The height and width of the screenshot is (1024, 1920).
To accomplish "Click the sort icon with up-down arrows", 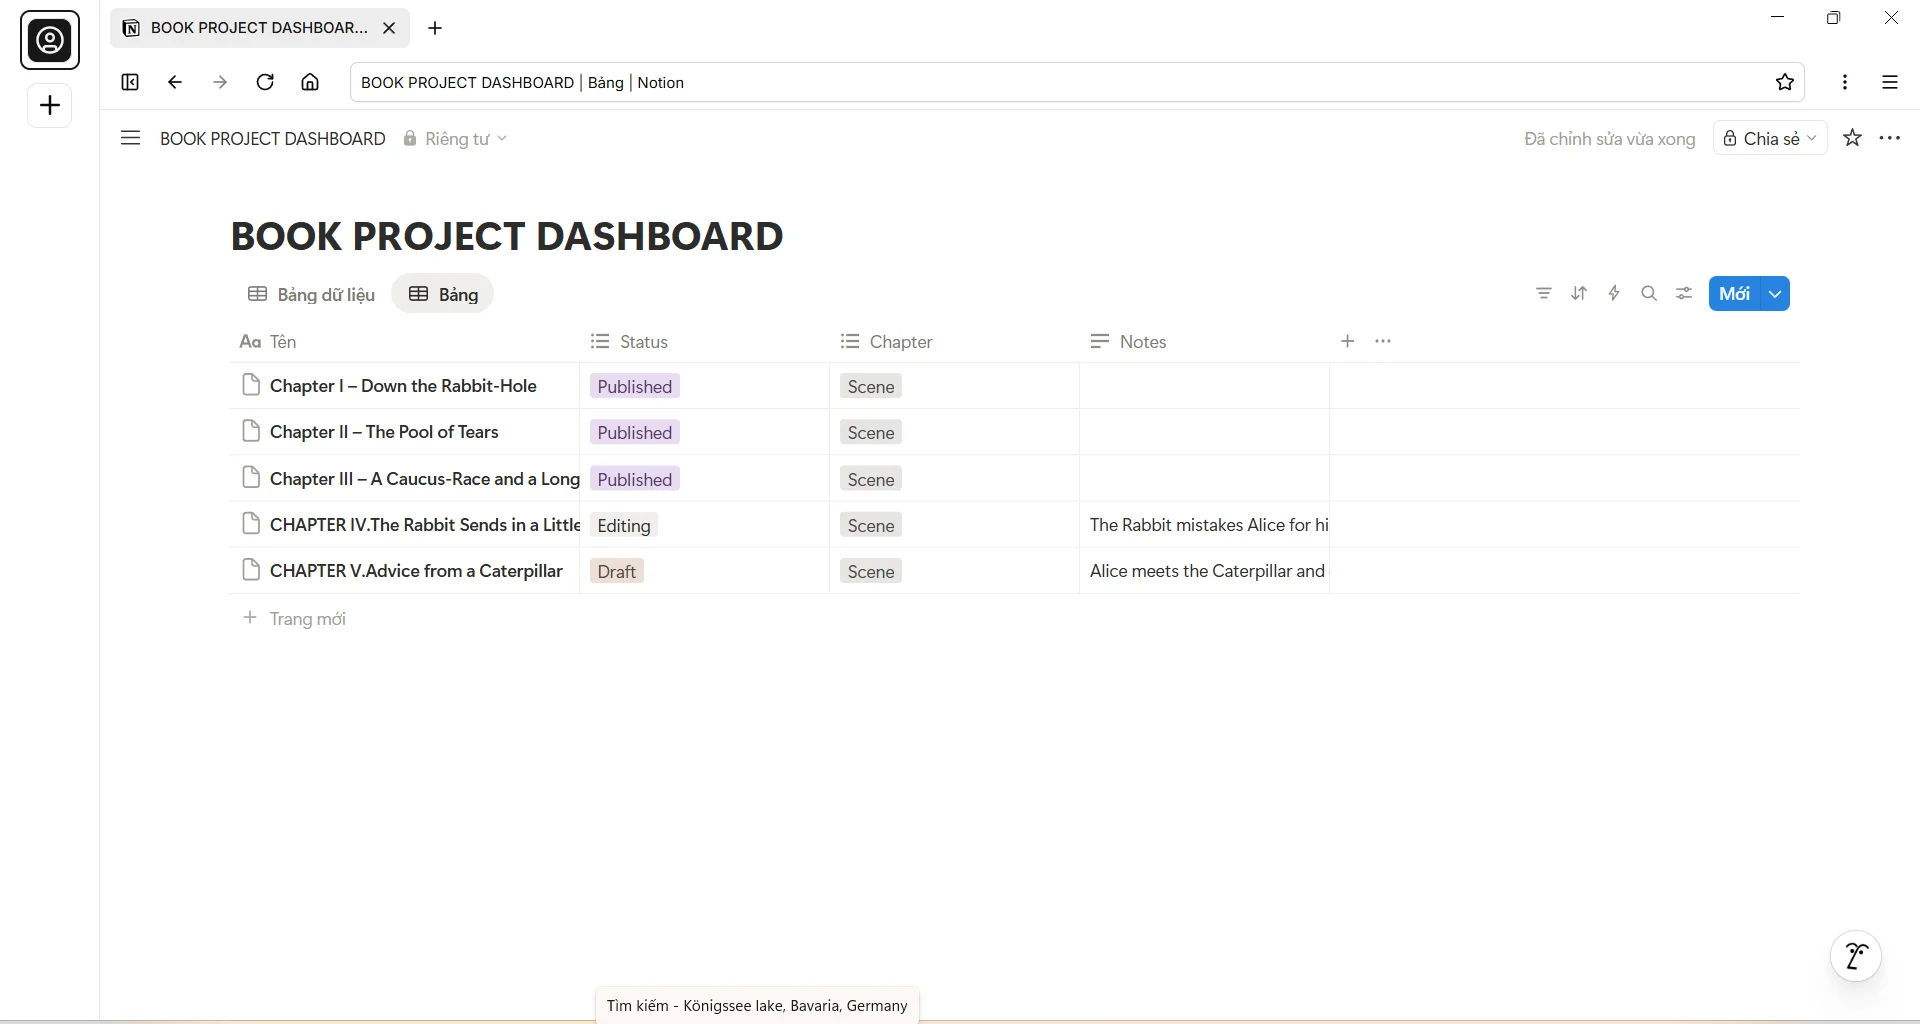I will tap(1580, 293).
